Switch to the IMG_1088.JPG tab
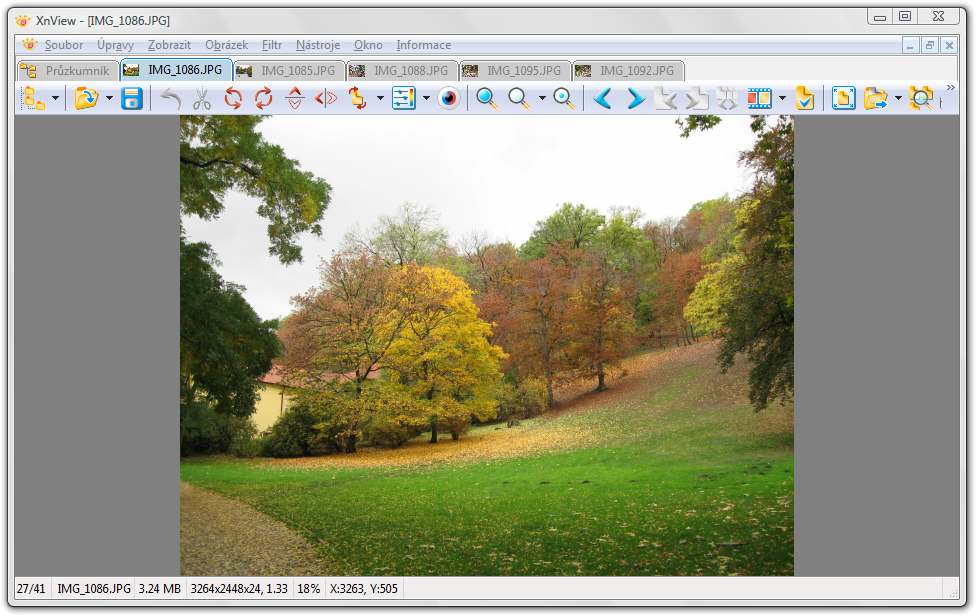 [x=402, y=71]
